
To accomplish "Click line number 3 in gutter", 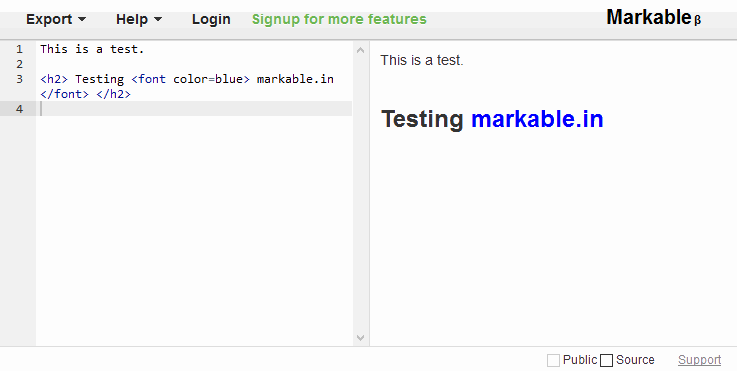I will [x=19, y=79].
